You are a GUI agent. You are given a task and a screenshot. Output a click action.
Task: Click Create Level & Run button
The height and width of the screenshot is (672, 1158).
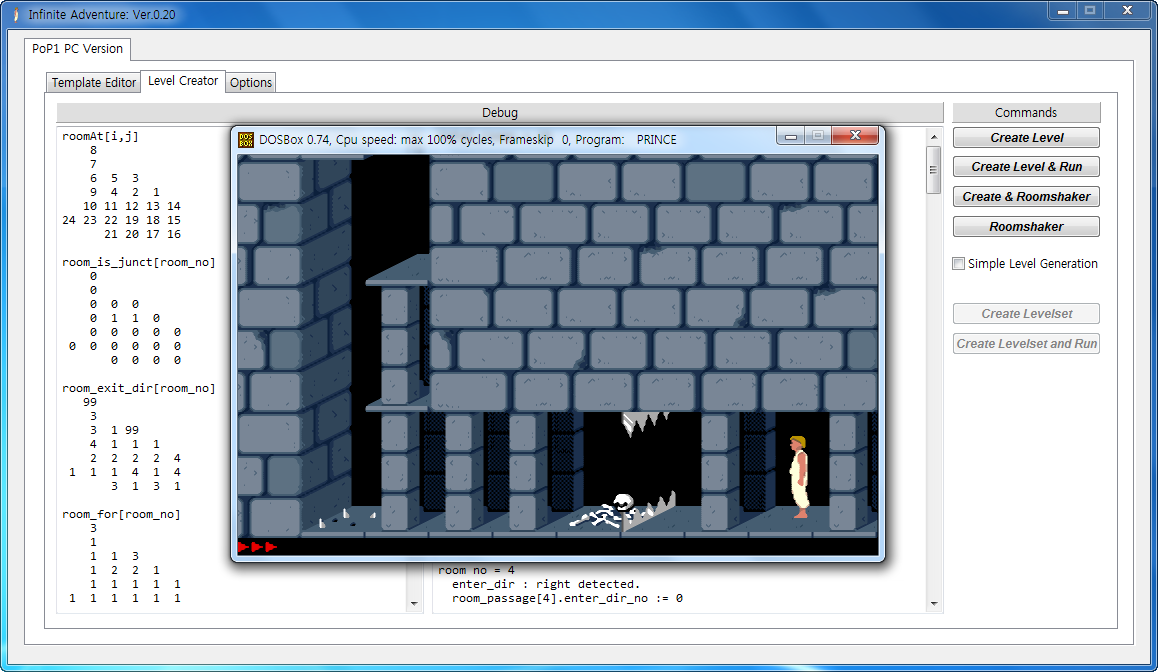point(1026,167)
